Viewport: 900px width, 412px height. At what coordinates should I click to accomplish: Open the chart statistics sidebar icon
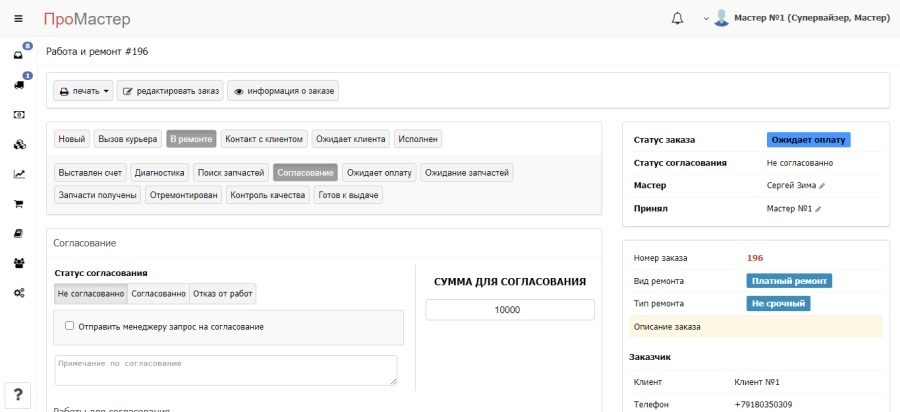18,173
